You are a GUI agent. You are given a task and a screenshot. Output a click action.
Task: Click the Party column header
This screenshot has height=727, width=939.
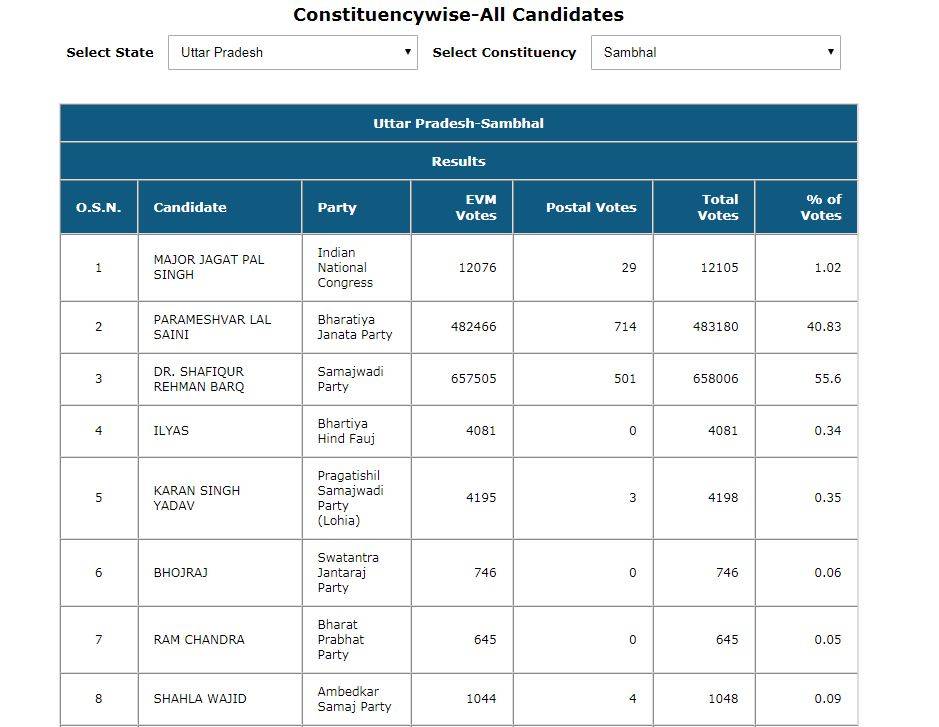pyautogui.click(x=337, y=208)
